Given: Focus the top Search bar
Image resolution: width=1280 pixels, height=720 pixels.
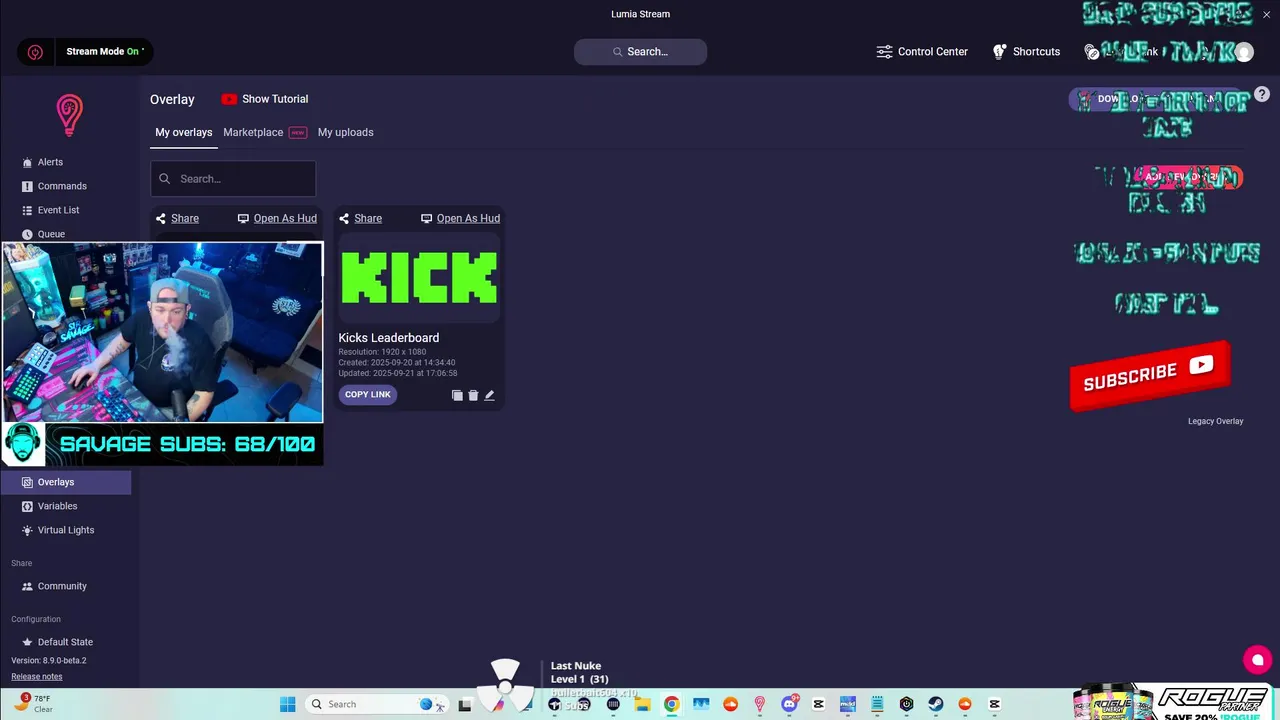Looking at the screenshot, I should [640, 52].
